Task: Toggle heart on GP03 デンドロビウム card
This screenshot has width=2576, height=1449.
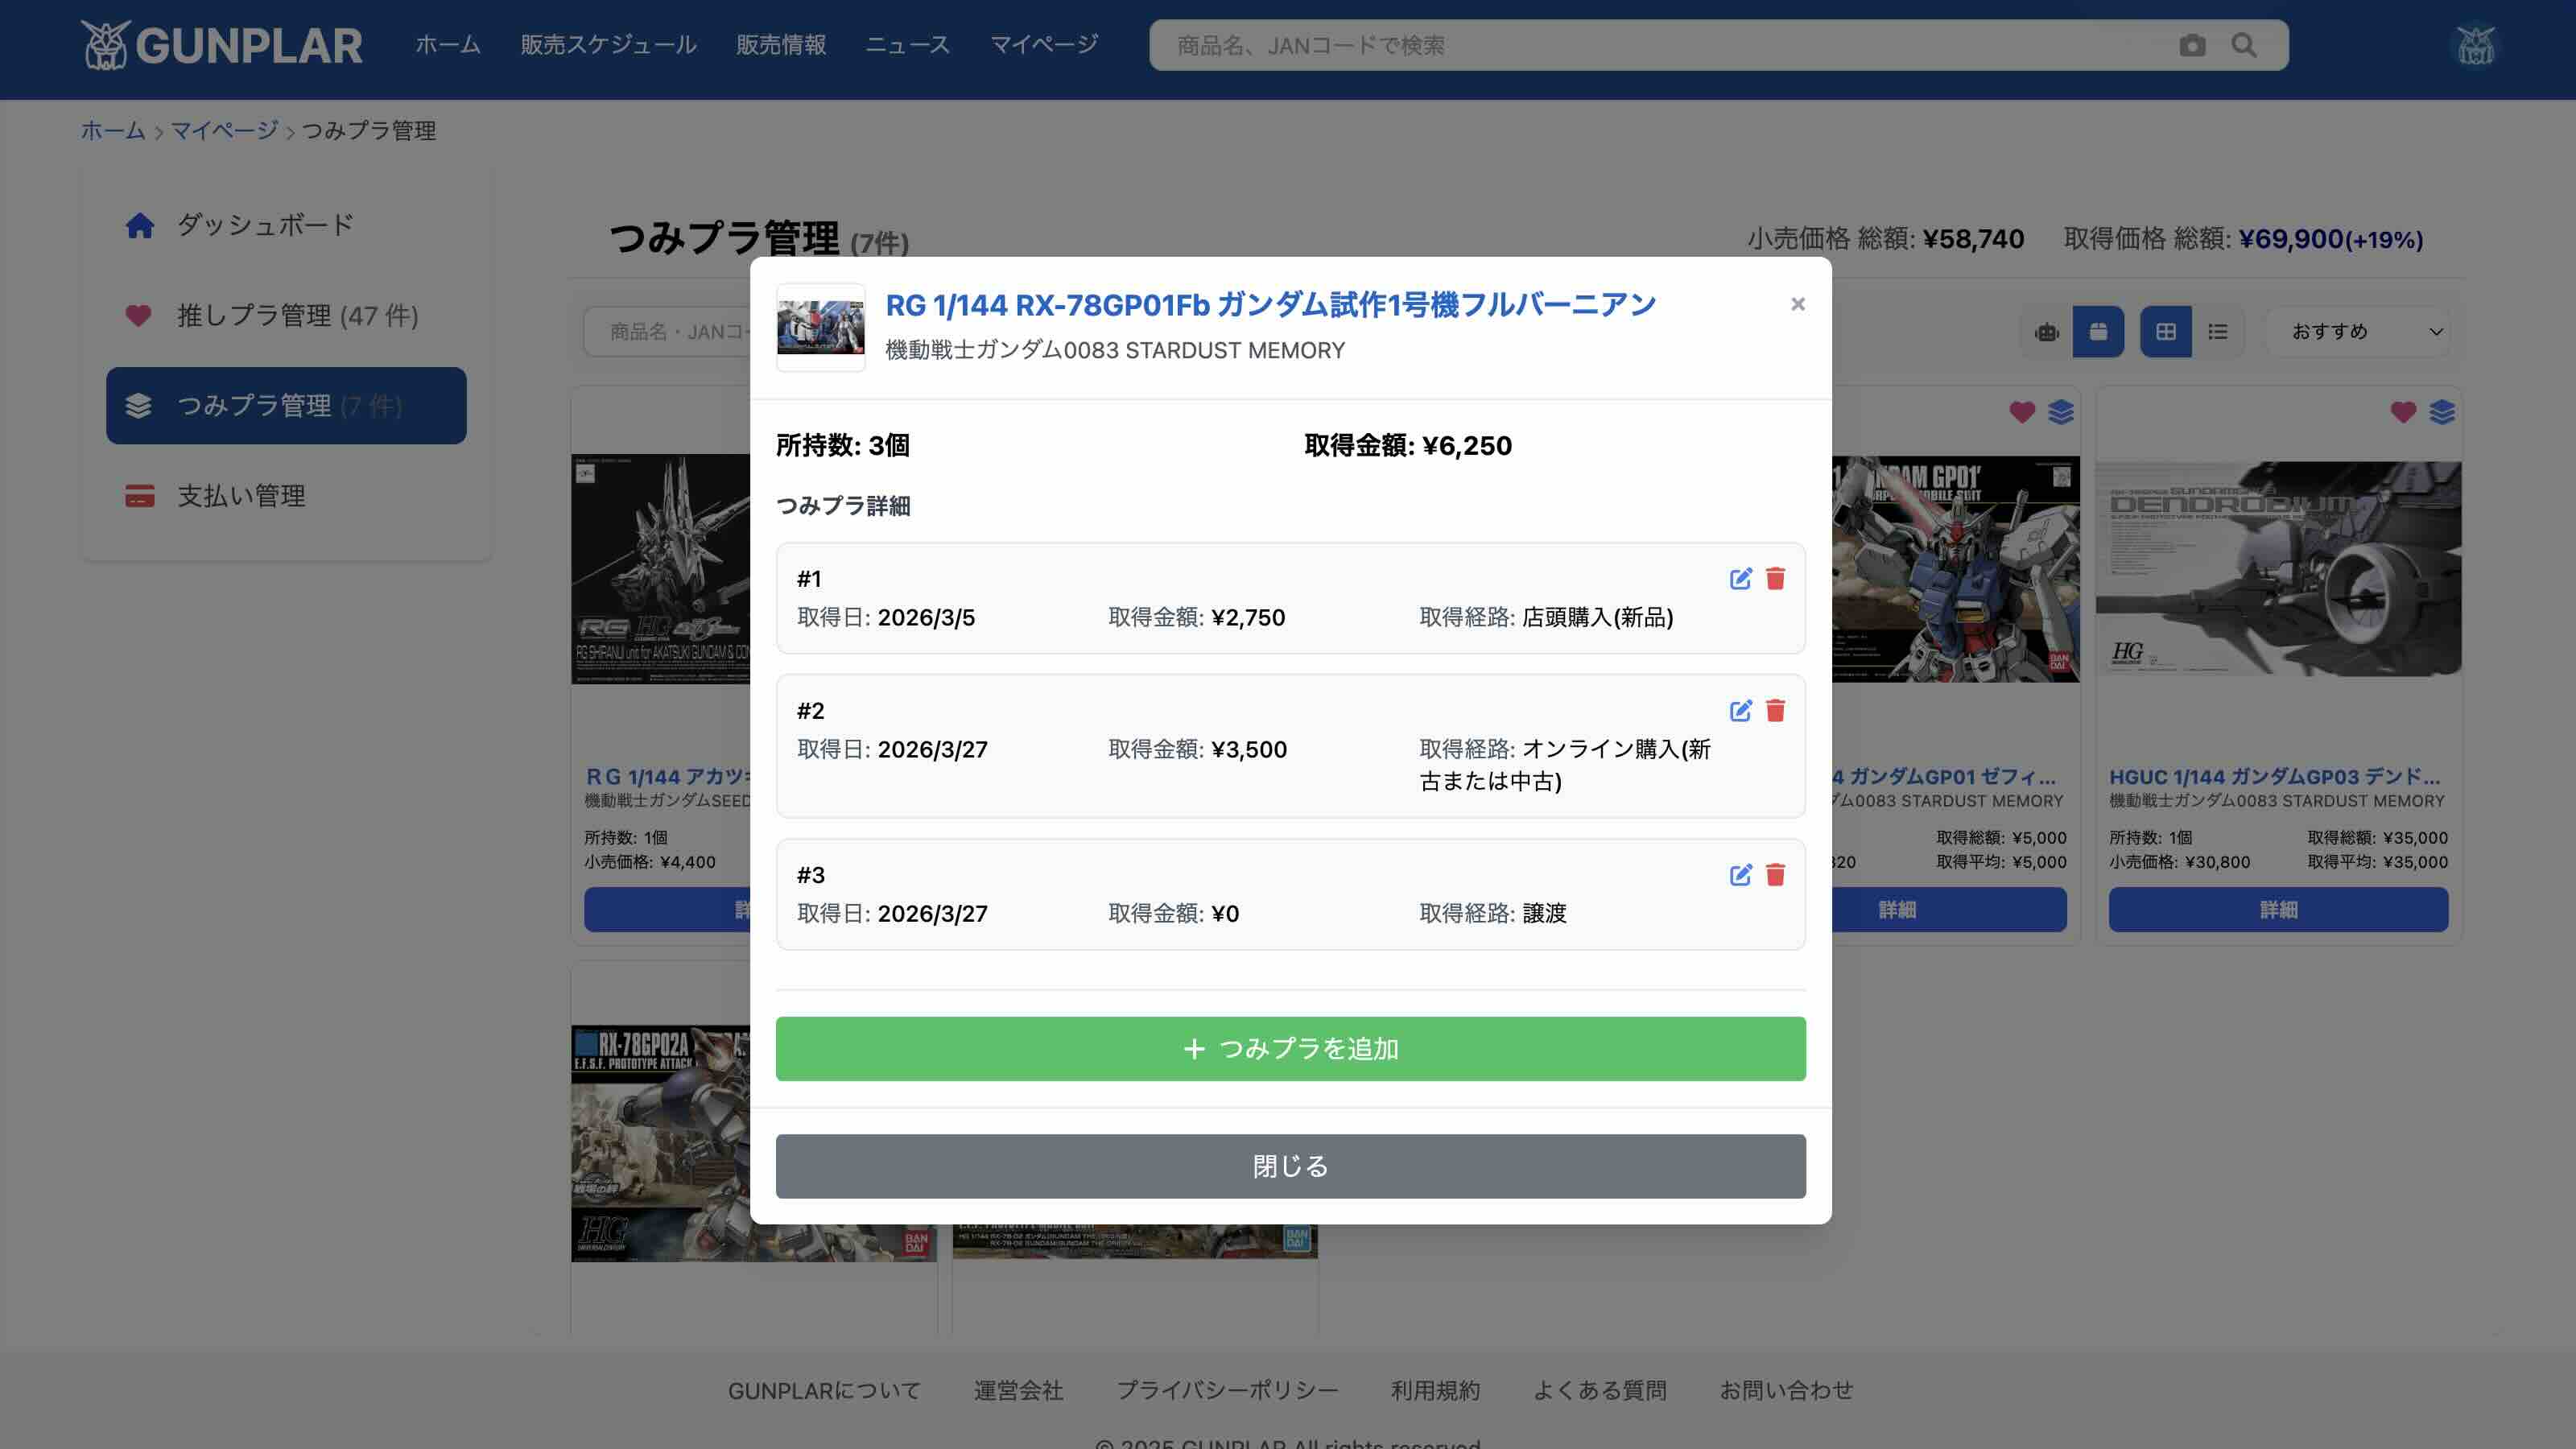Action: 2403,412
